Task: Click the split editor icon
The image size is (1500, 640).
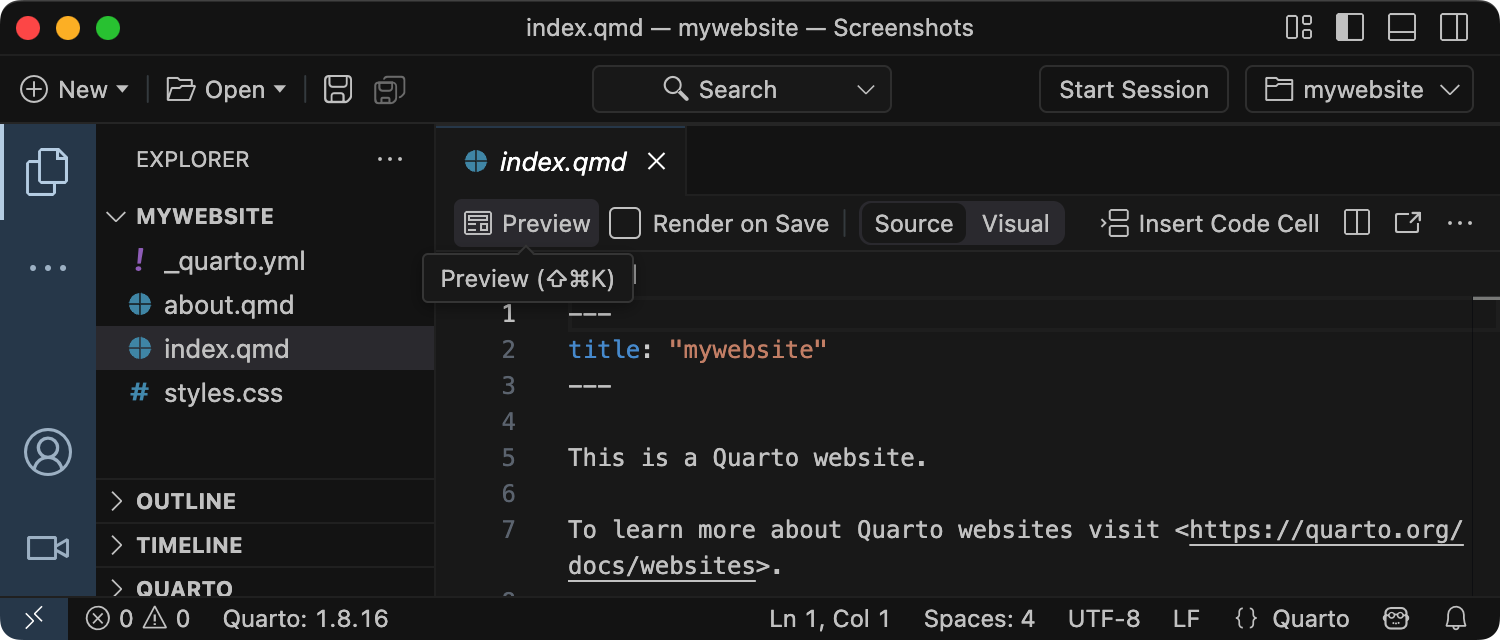Action: tap(1356, 223)
